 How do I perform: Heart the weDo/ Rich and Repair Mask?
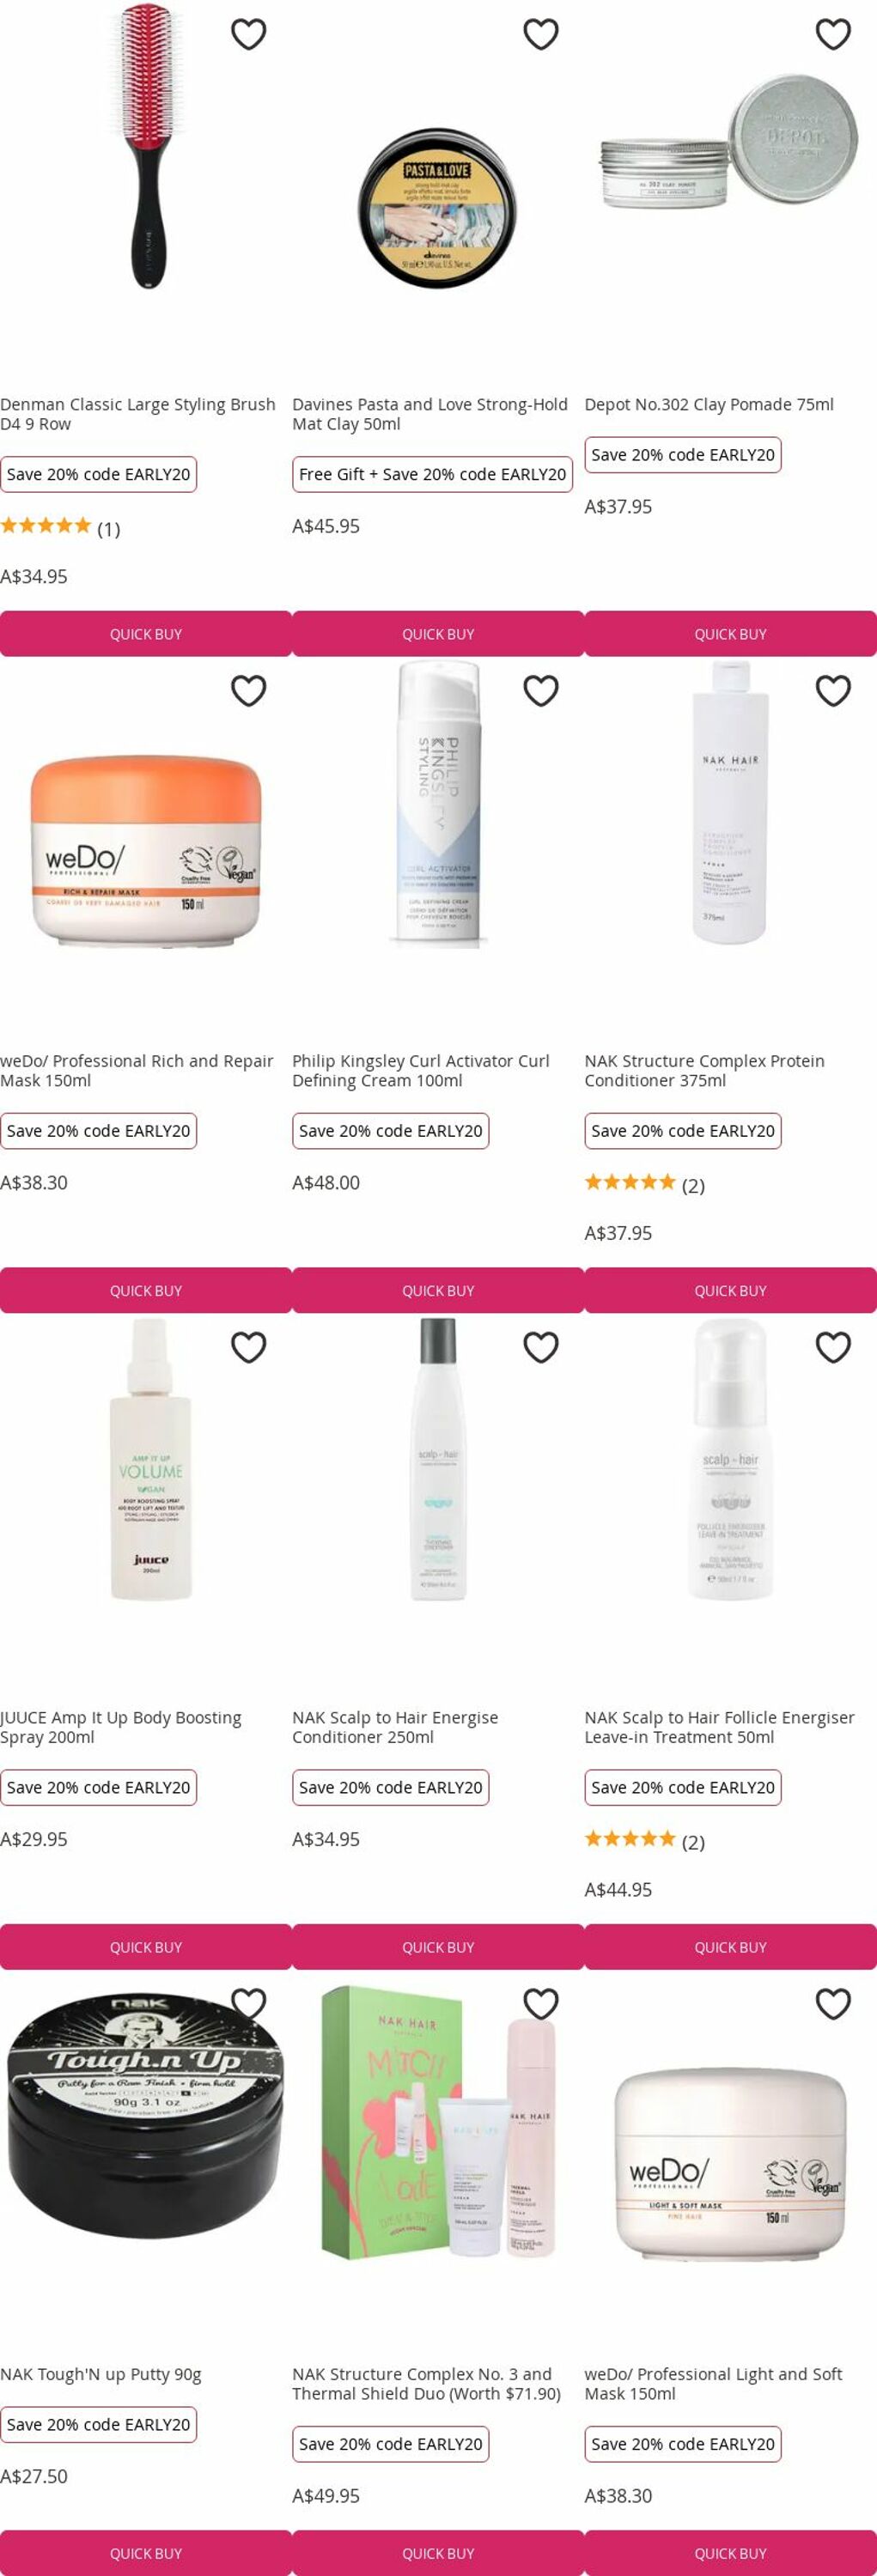coord(248,691)
